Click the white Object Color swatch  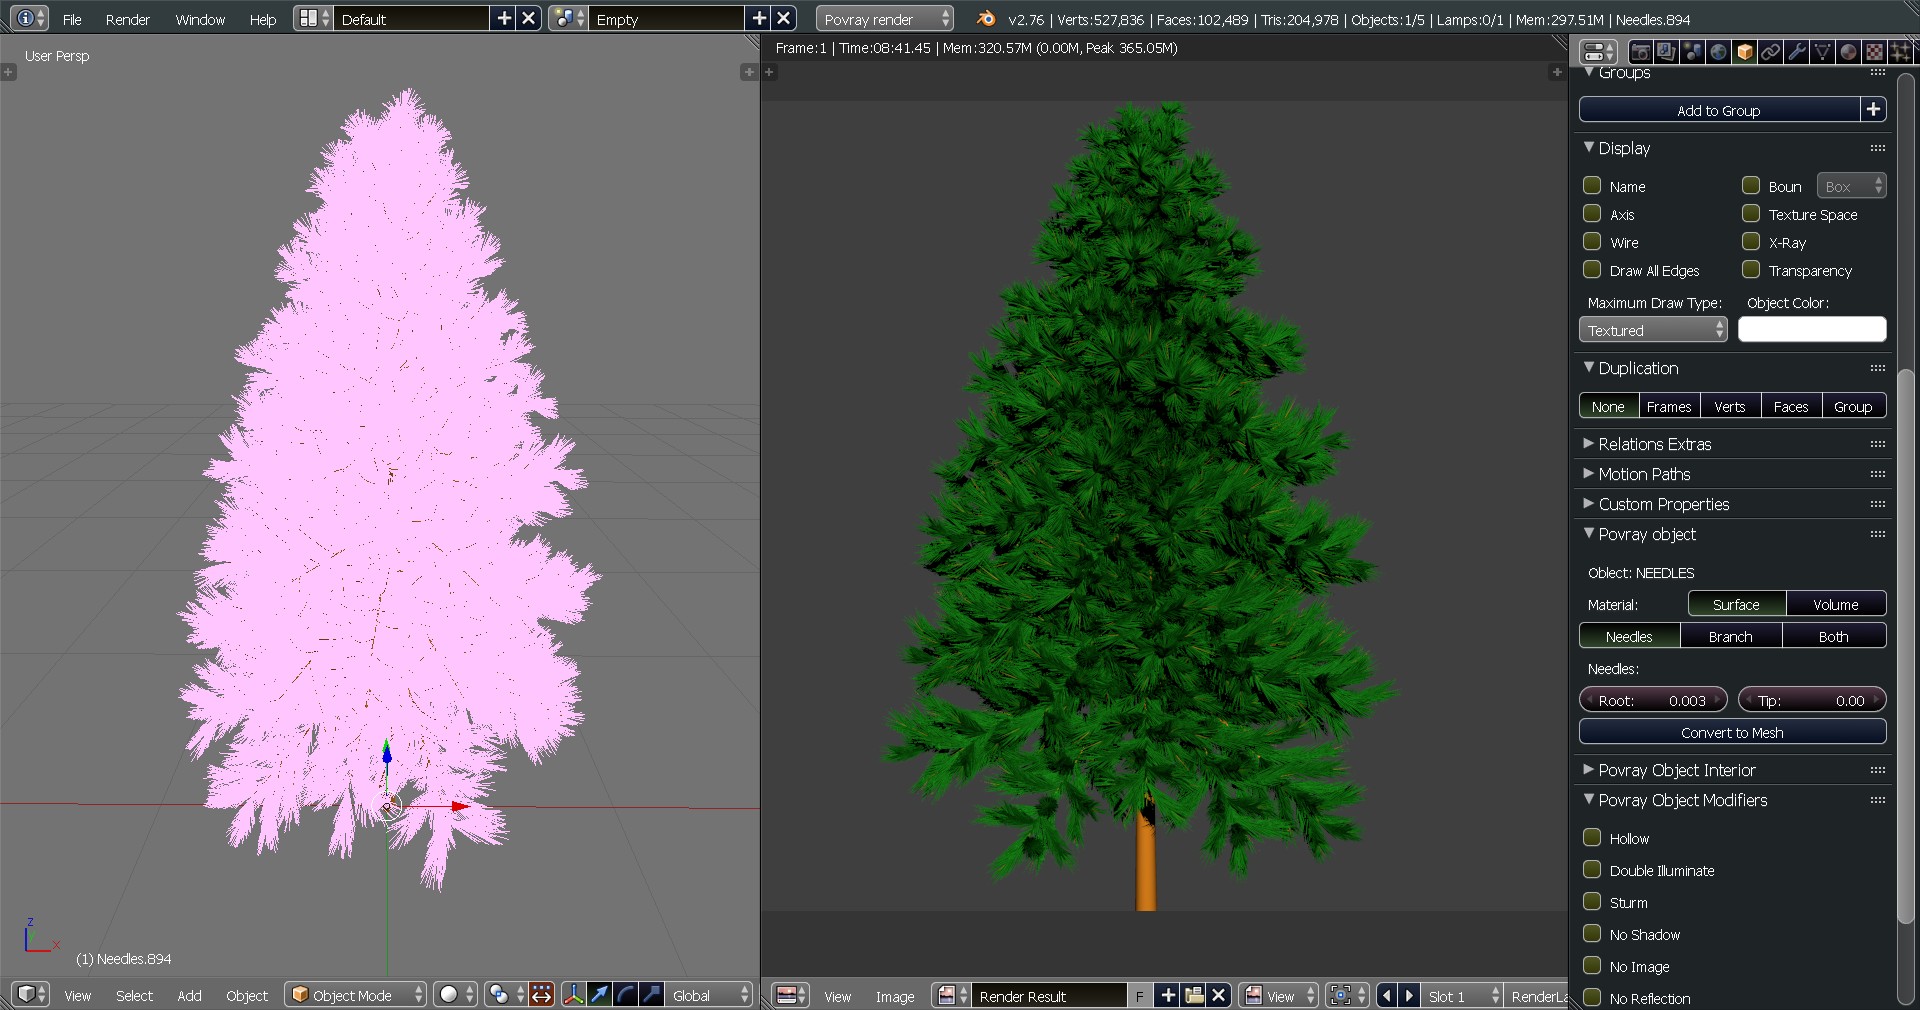coord(1811,330)
